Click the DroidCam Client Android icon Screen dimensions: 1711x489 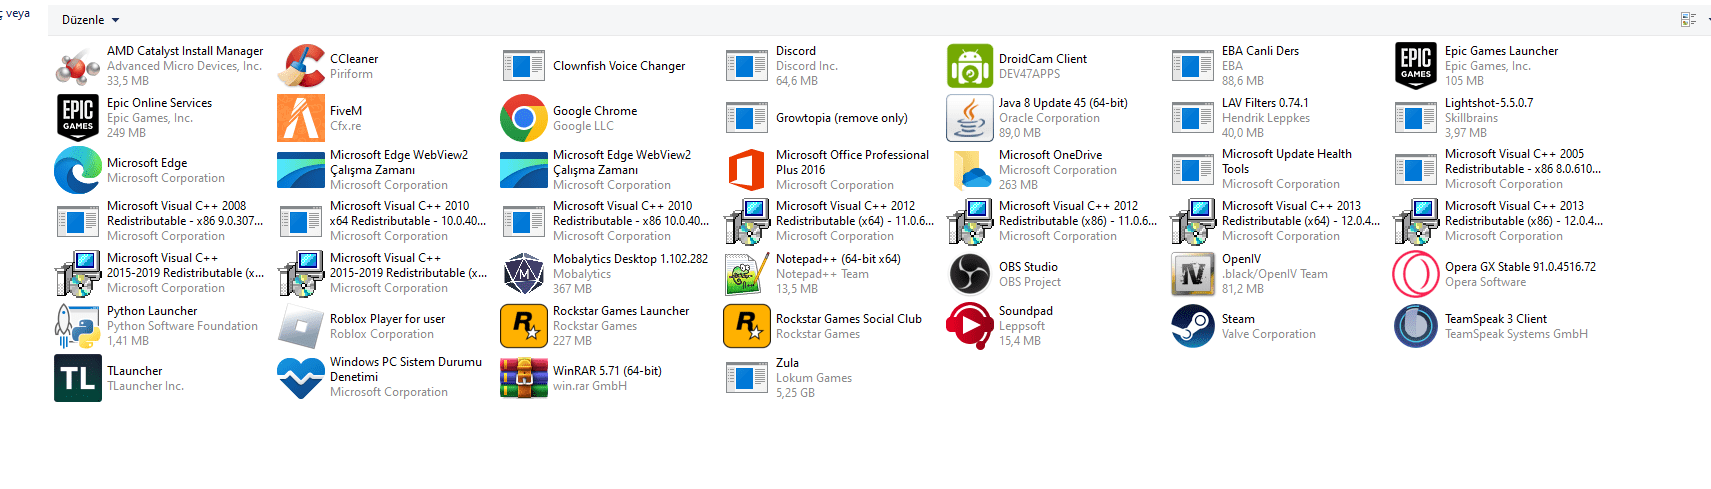(970, 66)
